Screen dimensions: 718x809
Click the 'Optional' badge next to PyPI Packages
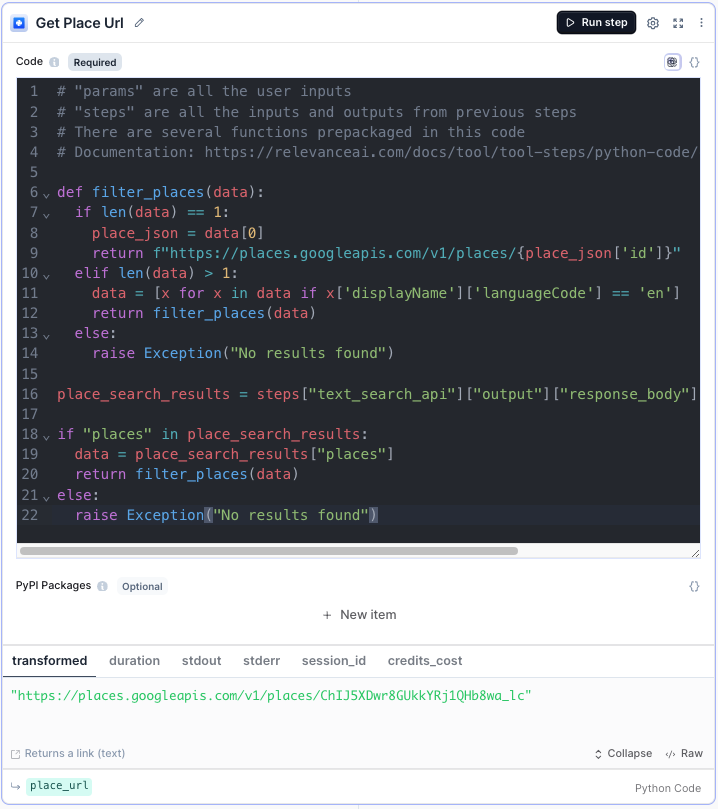pyautogui.click(x=142, y=586)
